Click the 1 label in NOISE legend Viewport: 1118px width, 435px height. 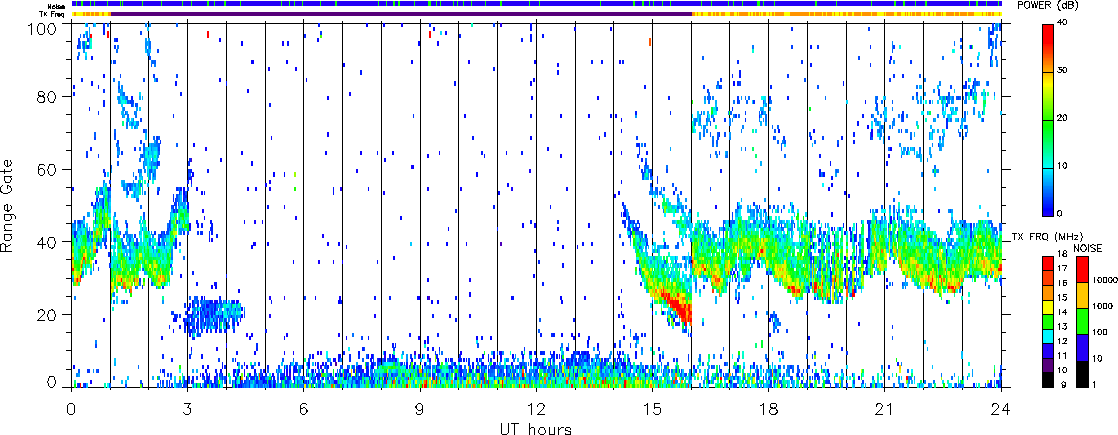click(x=1094, y=384)
